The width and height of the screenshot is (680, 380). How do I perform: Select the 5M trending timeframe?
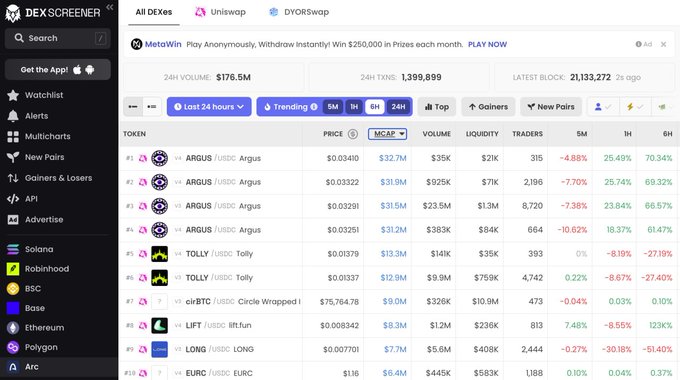pos(333,107)
